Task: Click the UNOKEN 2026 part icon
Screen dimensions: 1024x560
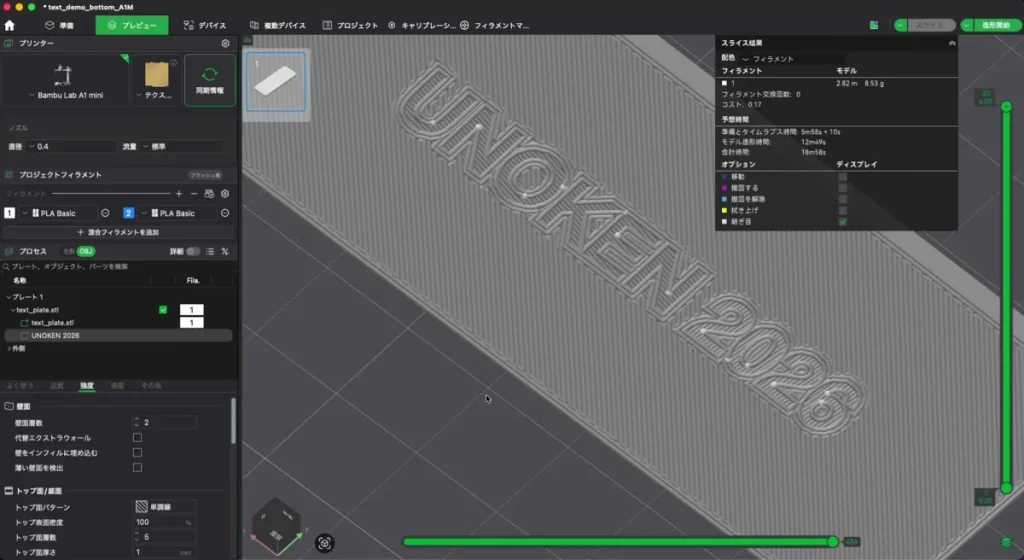Action: [25, 335]
